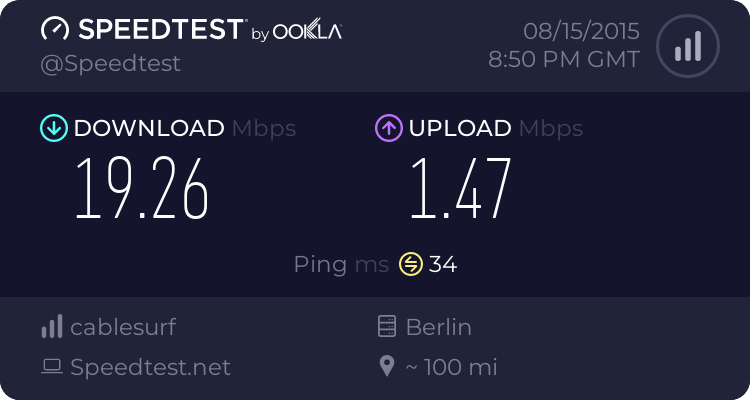The image size is (750, 400).
Task: Click the purple upload arrow icon
Action: (388, 128)
